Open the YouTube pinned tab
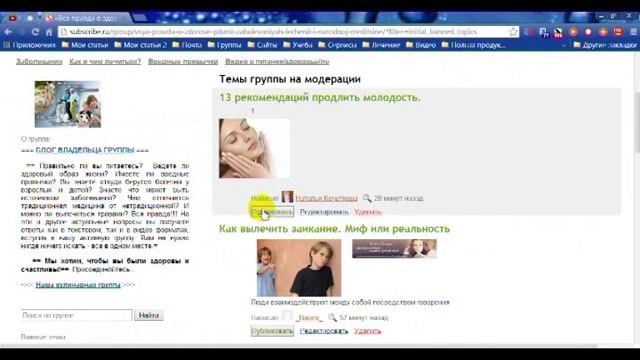This screenshot has height=360, width=640. point(13,18)
